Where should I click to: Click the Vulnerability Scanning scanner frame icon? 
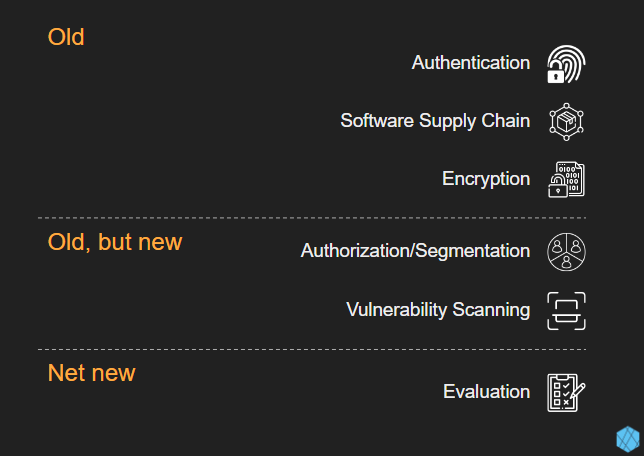click(x=566, y=311)
